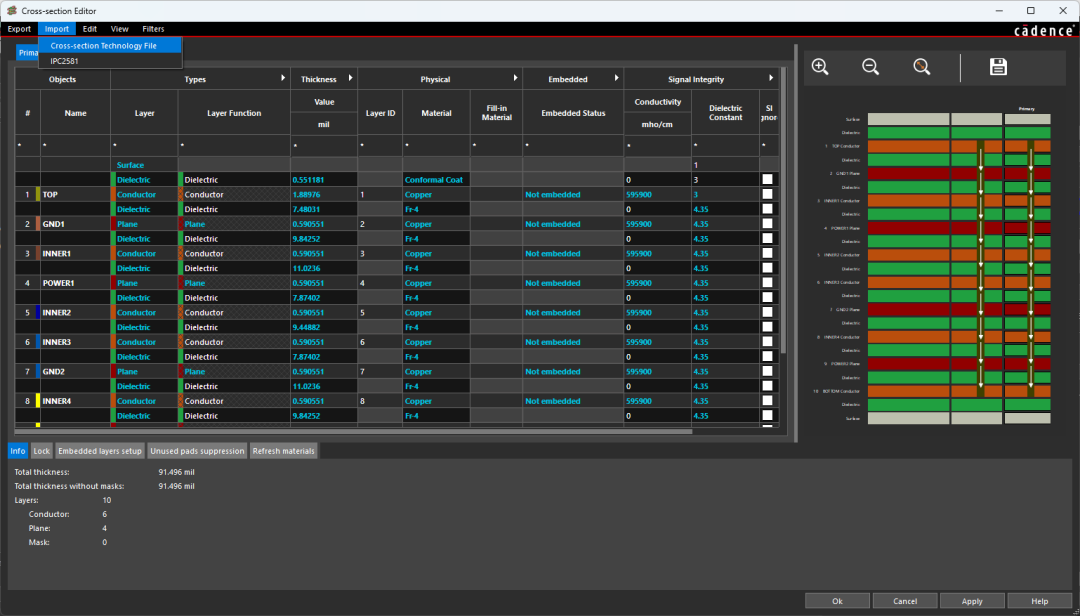Screen dimensions: 1080x616
Task: Click the INNER2 row blue color marker
Action: tap(38, 313)
